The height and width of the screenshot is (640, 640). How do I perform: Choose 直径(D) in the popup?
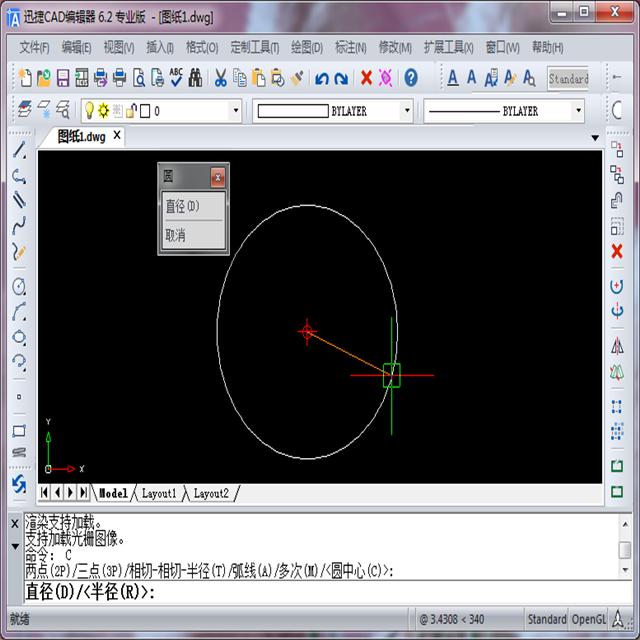pyautogui.click(x=183, y=206)
